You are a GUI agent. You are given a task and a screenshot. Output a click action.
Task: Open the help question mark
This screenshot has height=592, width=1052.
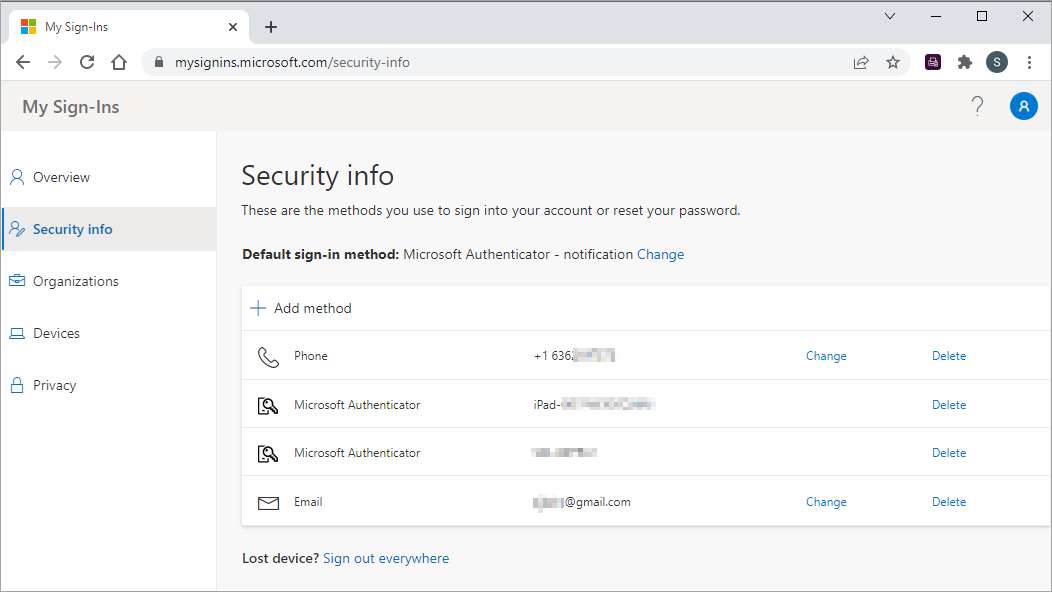pyautogui.click(x=977, y=106)
